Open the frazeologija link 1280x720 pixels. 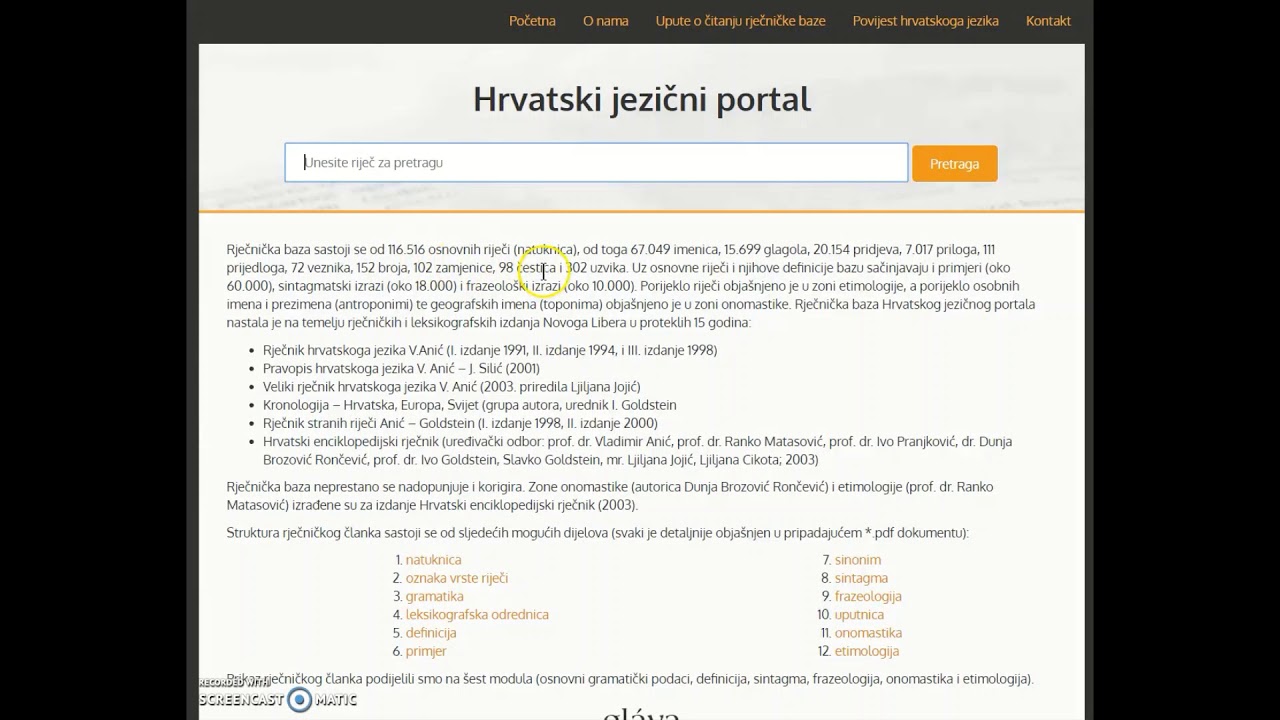(868, 596)
